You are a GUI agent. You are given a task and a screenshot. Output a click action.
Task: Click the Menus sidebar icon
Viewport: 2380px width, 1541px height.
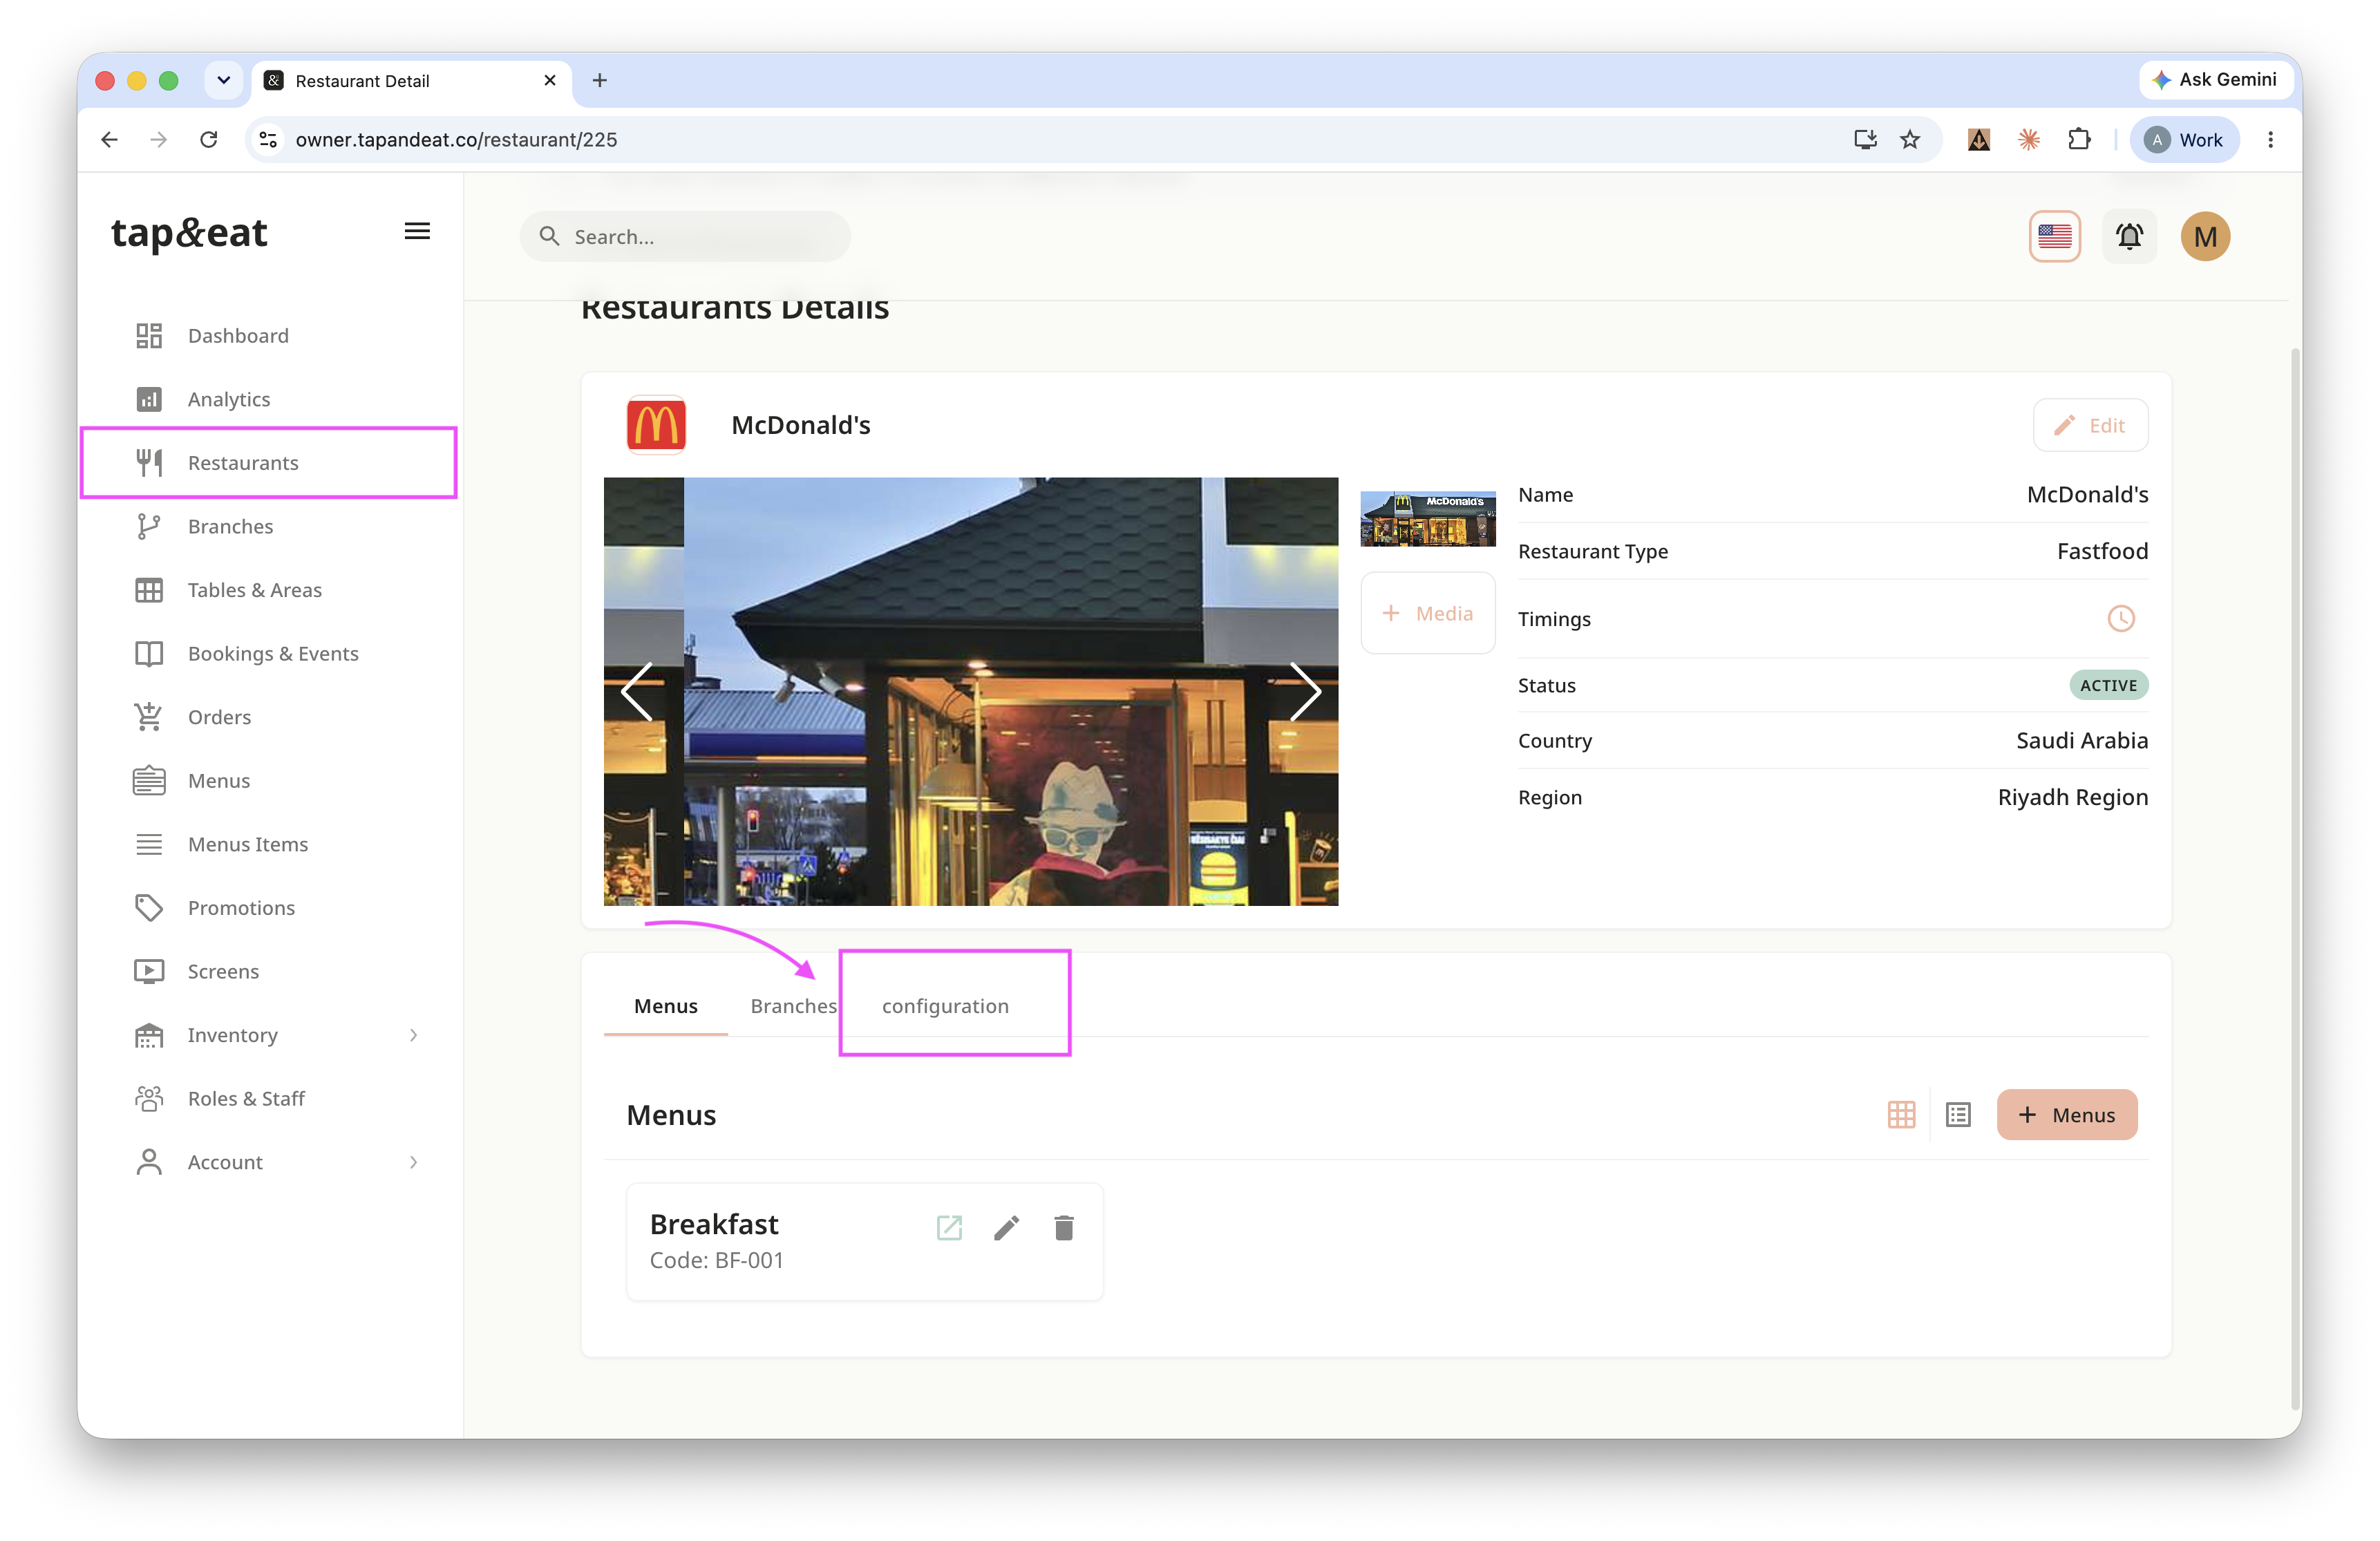click(149, 781)
